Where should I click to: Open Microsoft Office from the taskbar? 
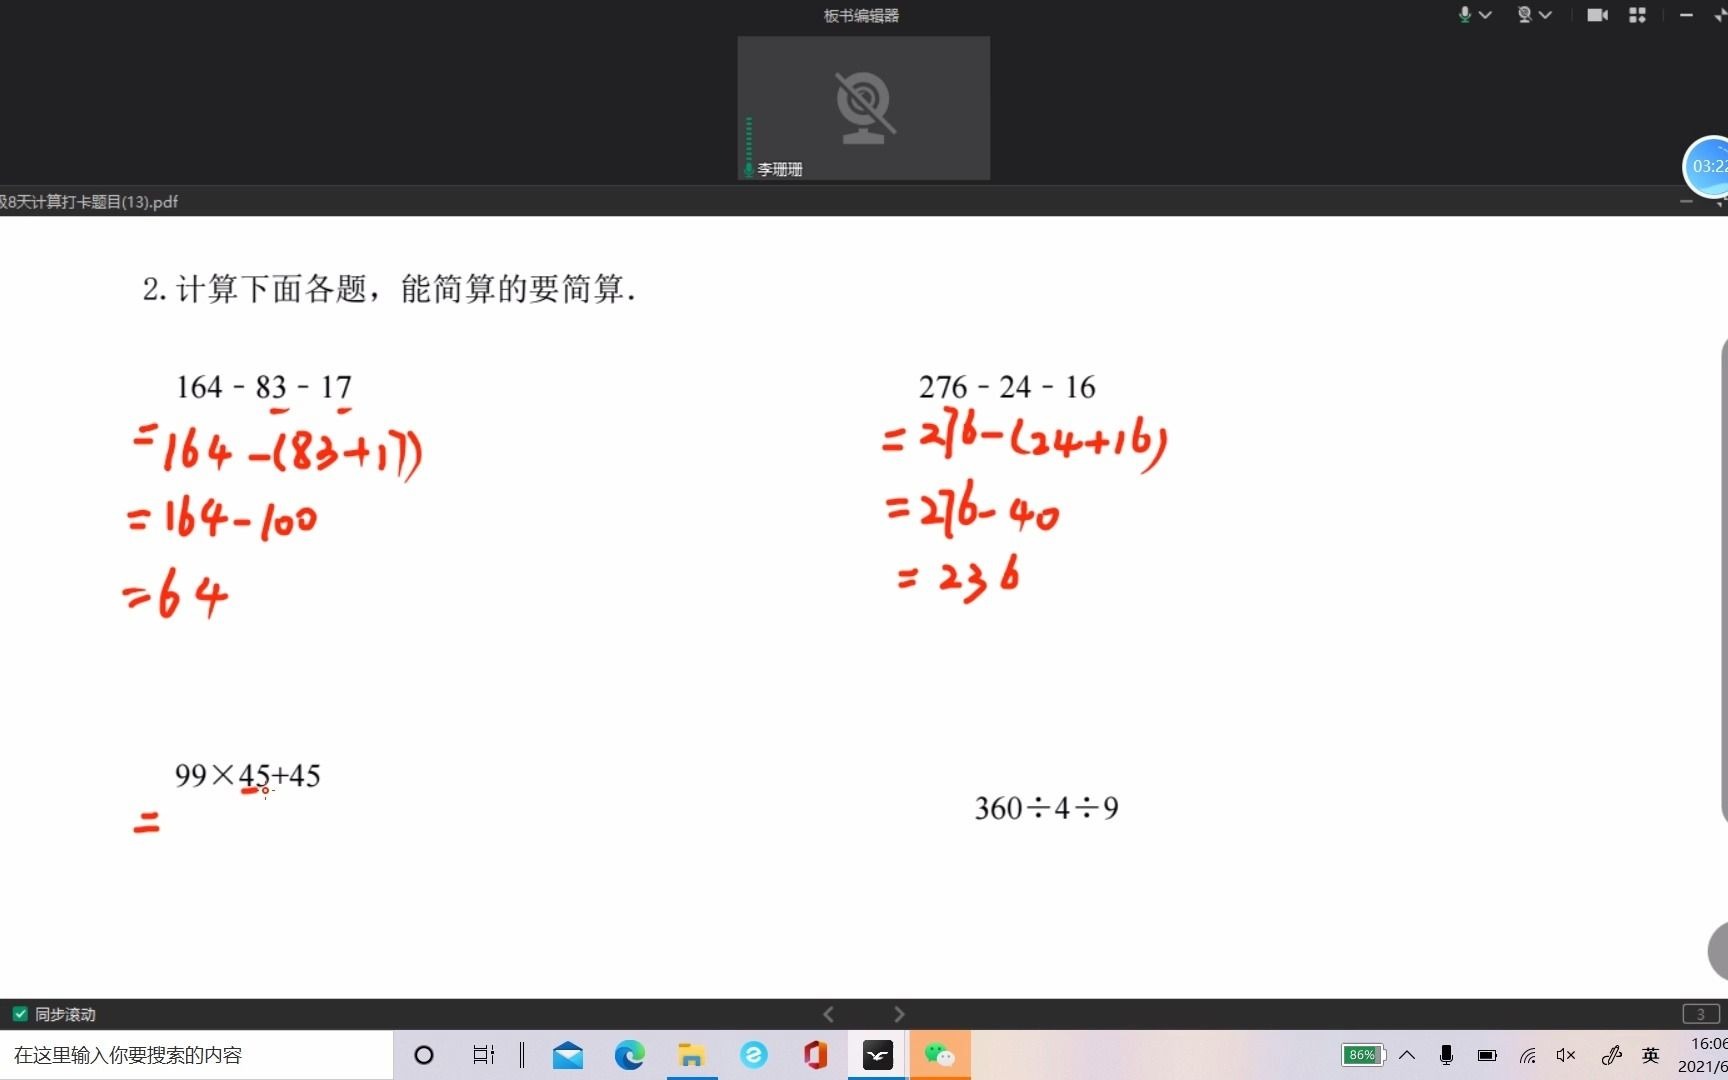click(x=815, y=1055)
